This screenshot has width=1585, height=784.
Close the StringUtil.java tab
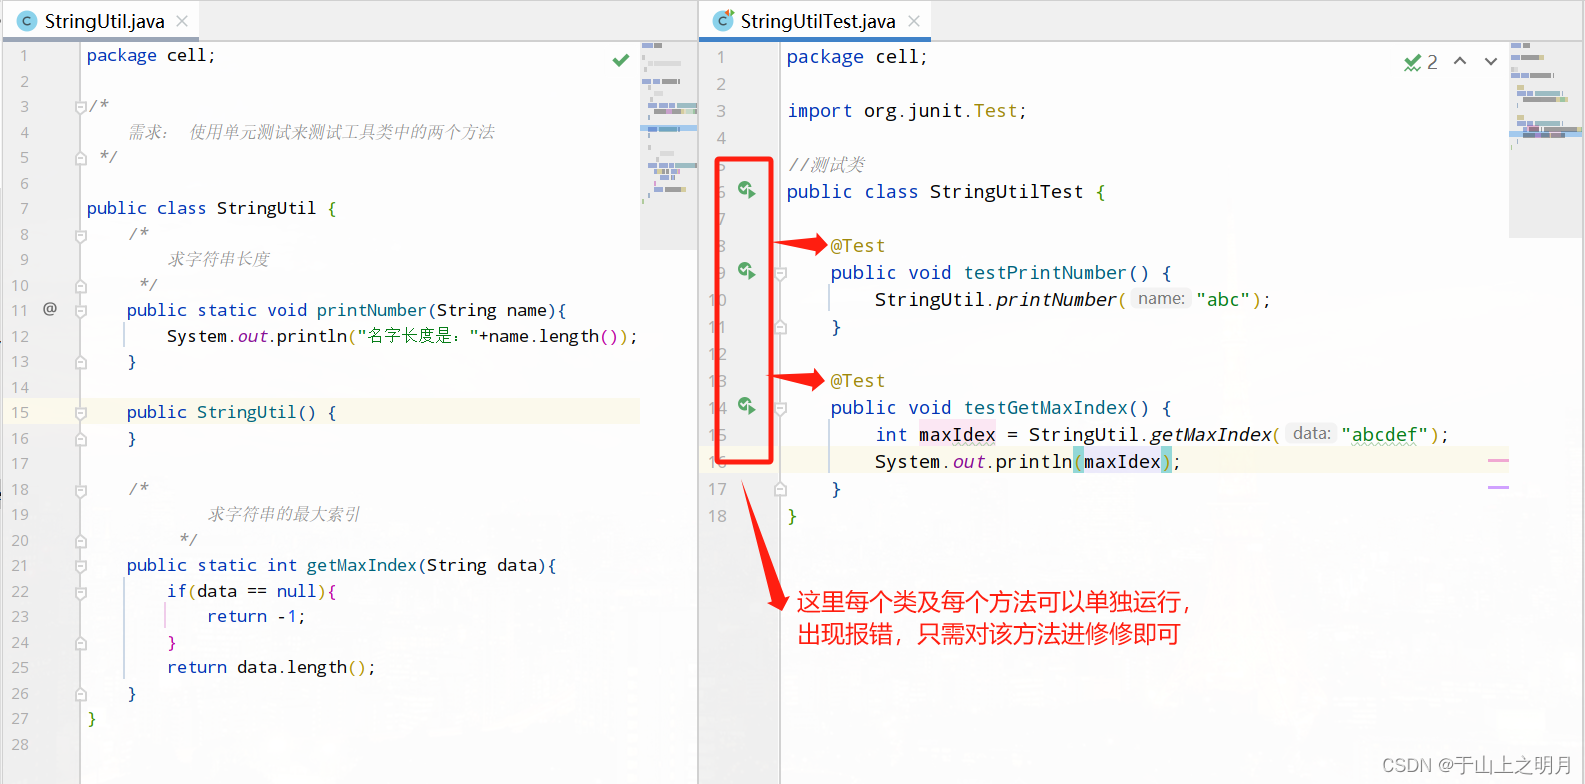coord(182,21)
